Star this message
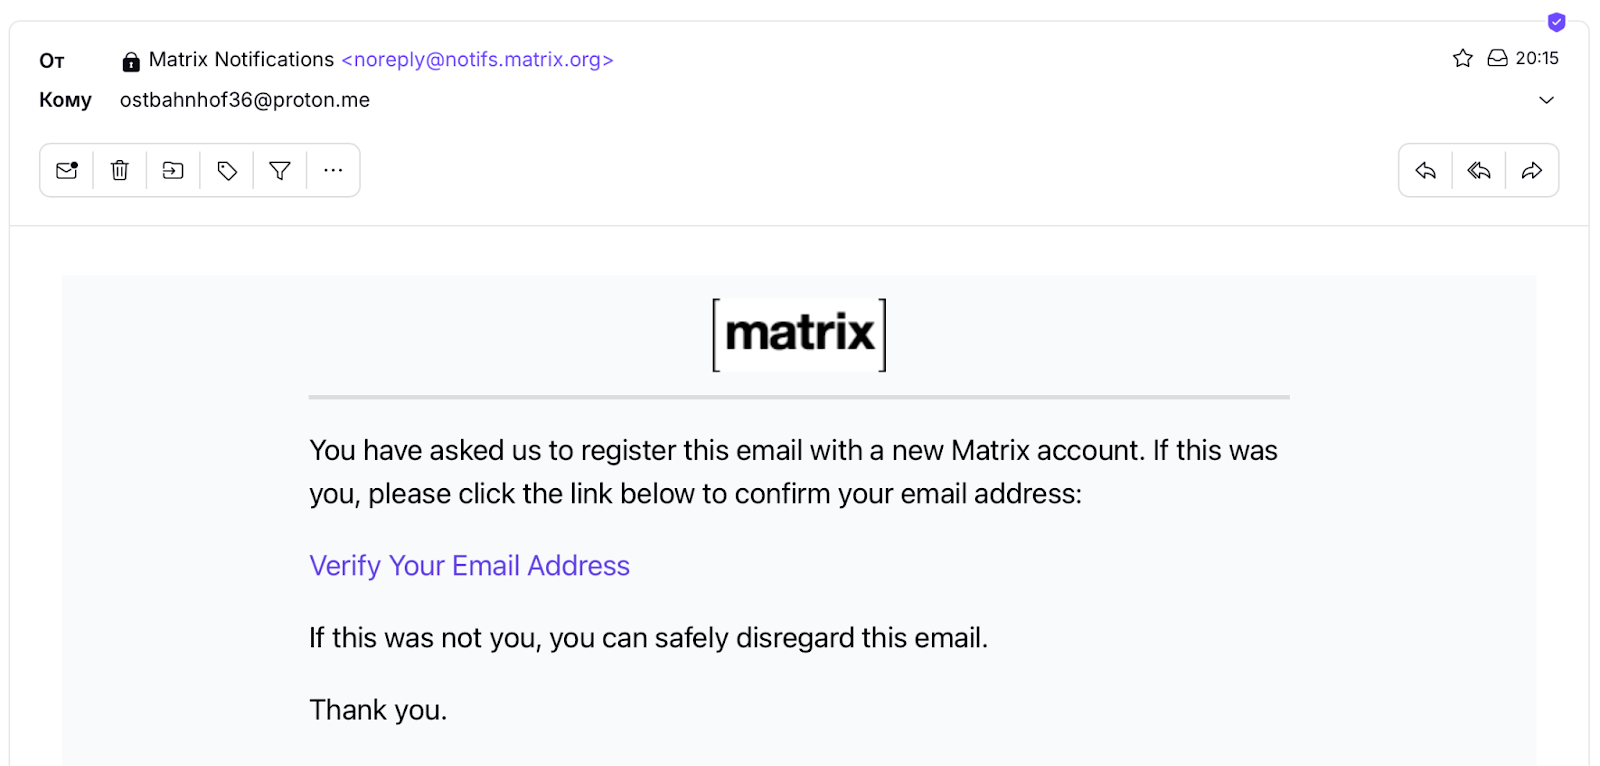 (x=1463, y=58)
